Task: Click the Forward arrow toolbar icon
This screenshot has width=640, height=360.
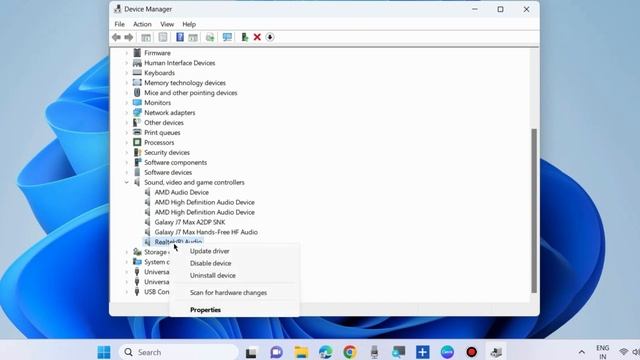Action: (129, 37)
